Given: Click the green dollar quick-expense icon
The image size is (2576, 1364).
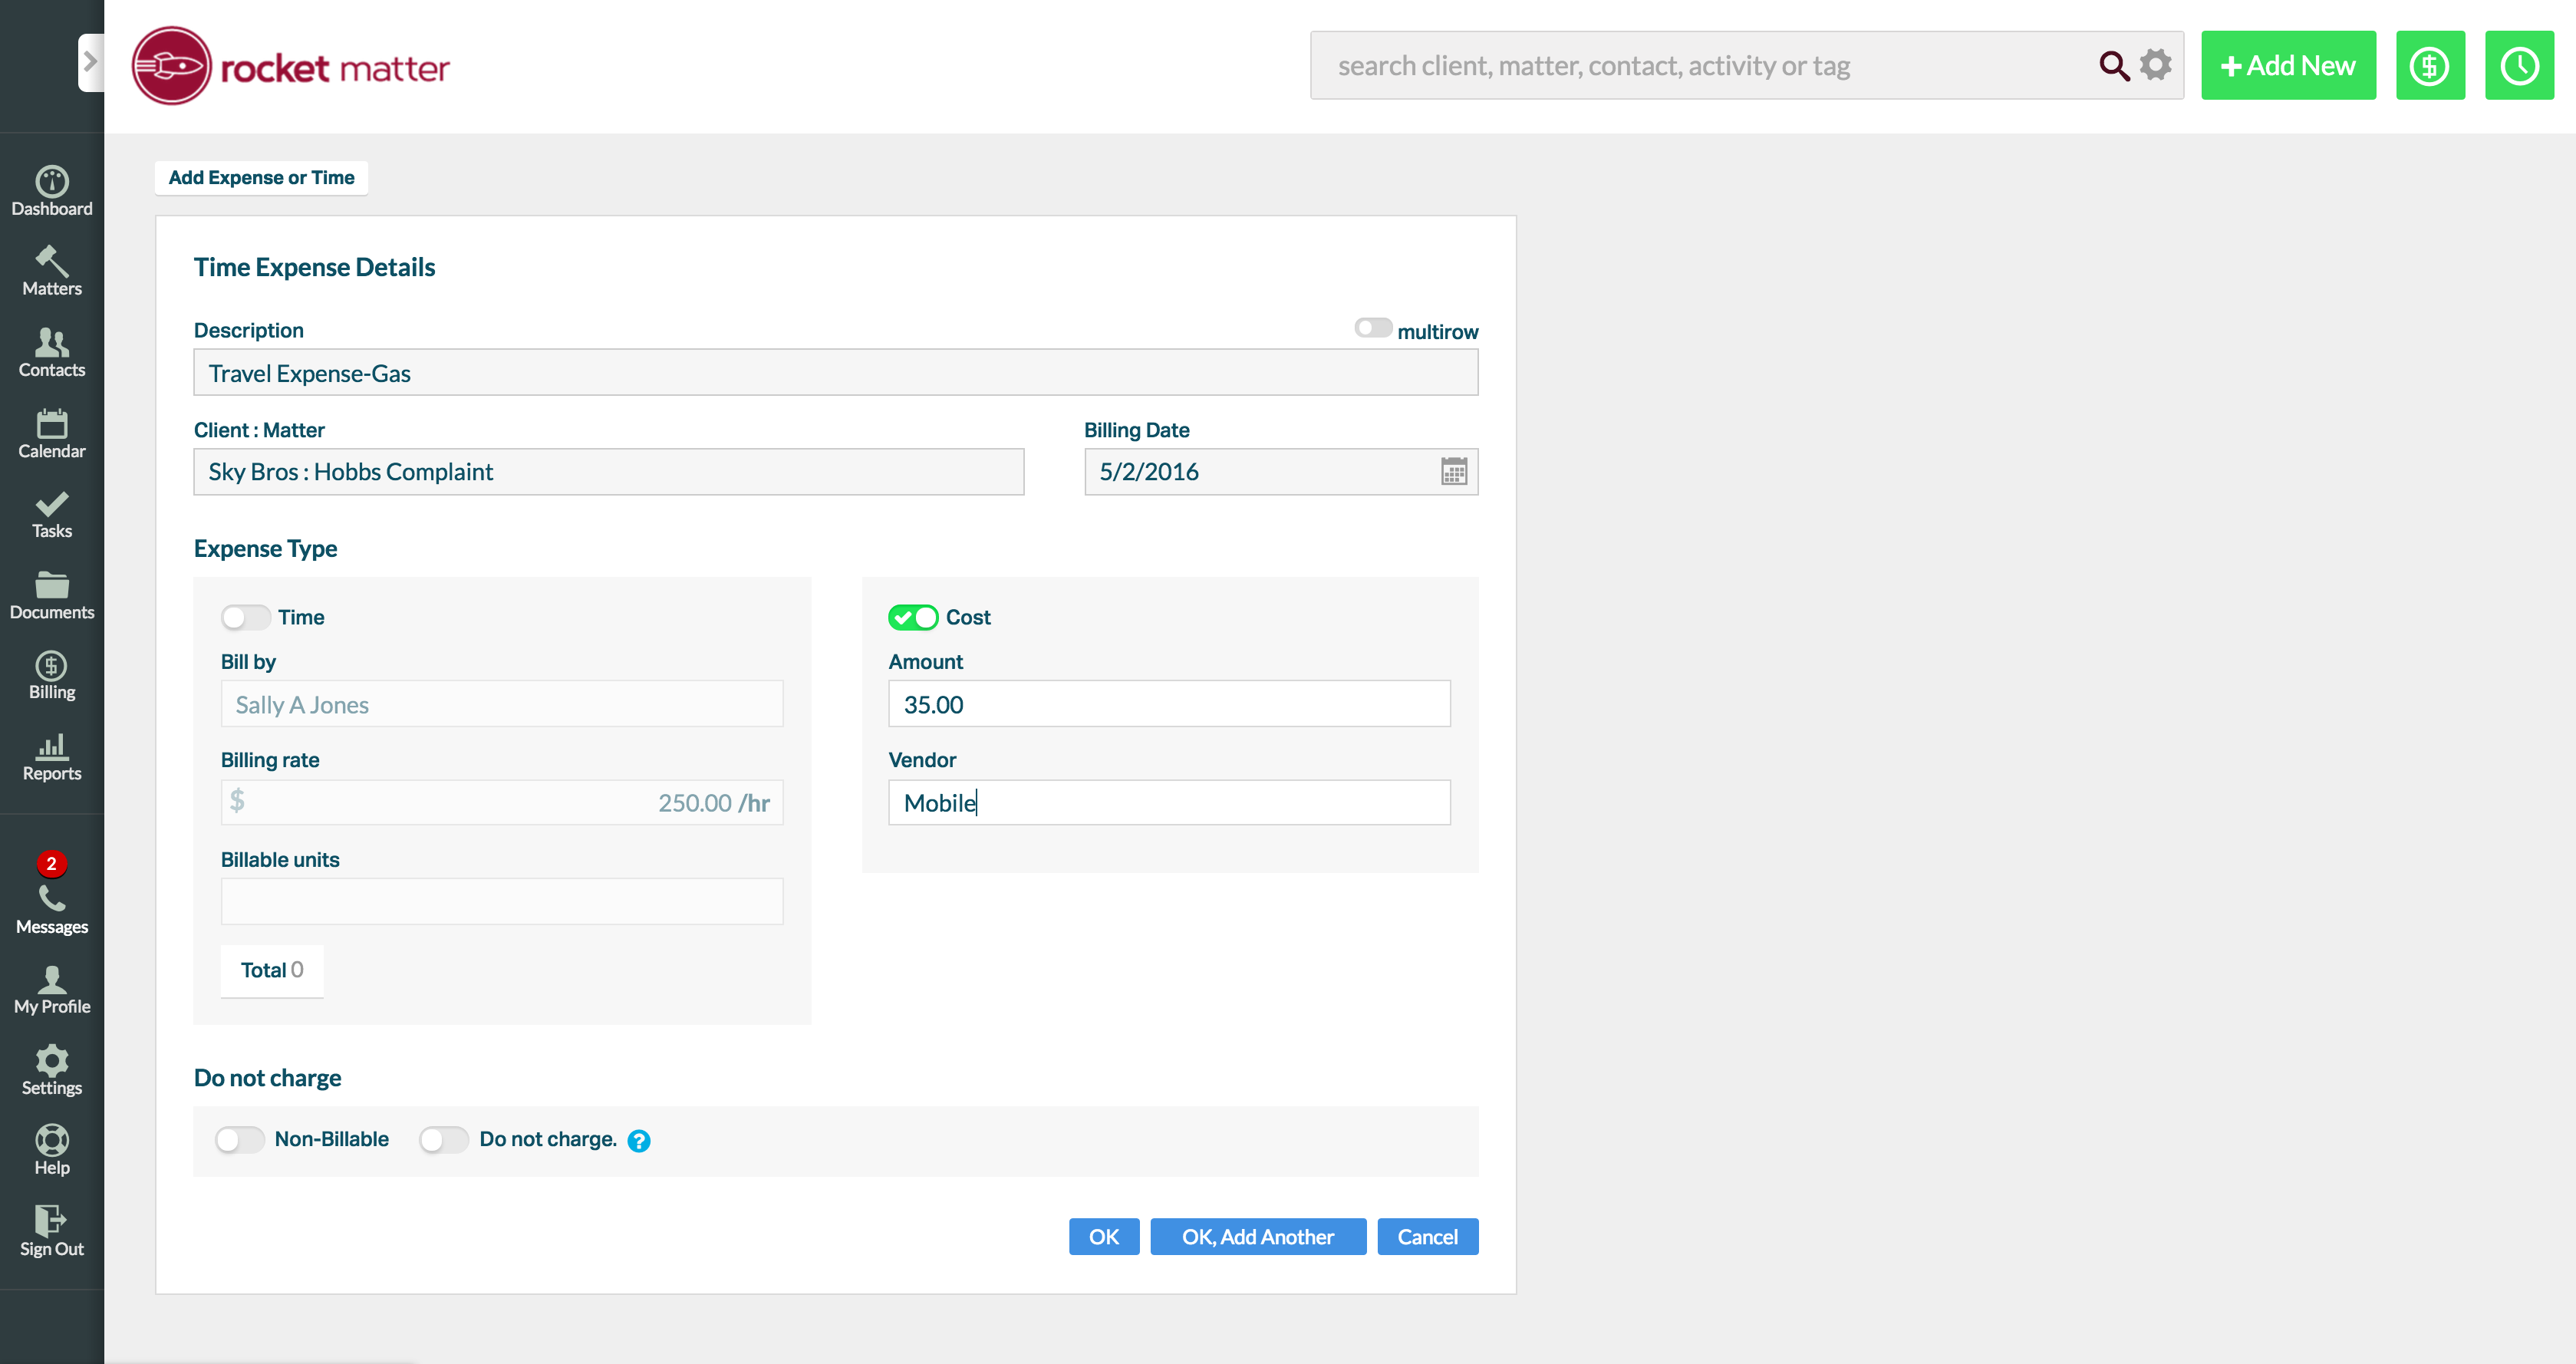Looking at the screenshot, I should point(2429,66).
